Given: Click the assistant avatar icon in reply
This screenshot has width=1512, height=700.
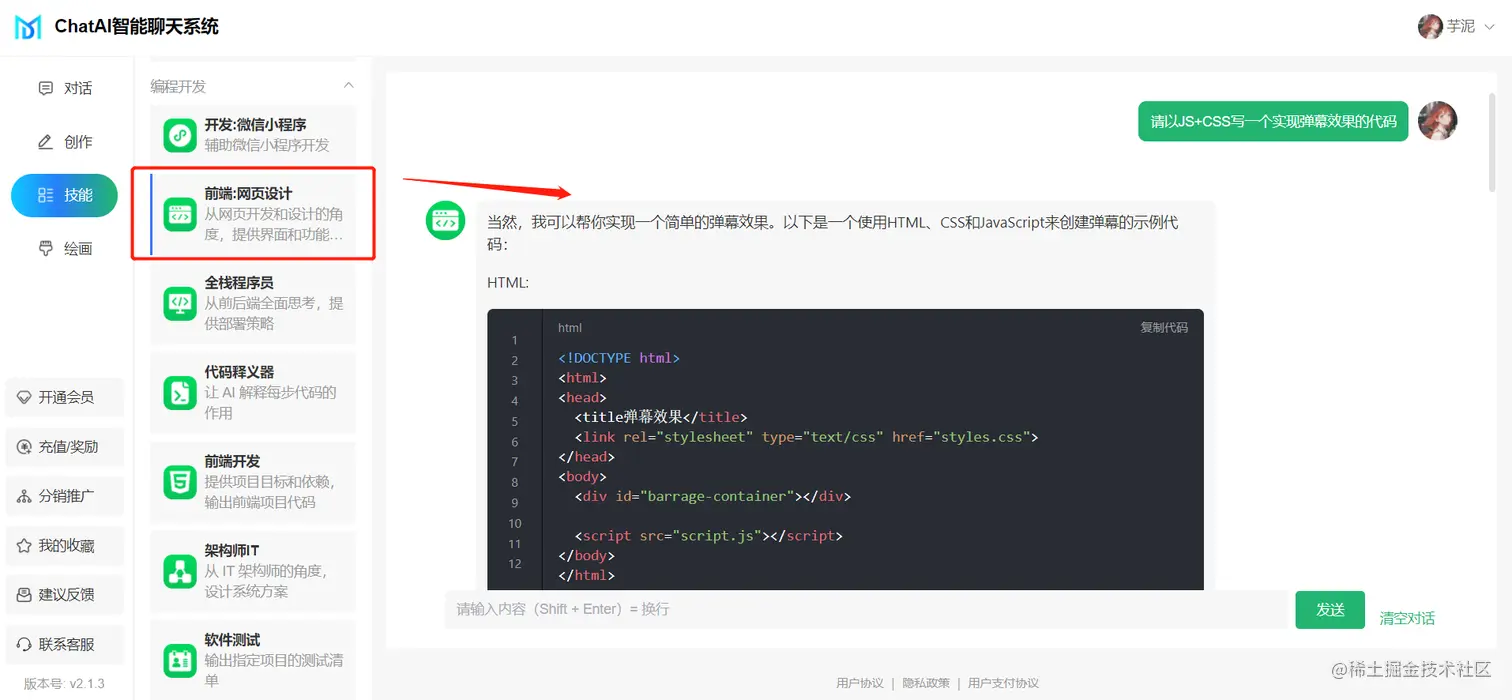Looking at the screenshot, I should pyautogui.click(x=446, y=220).
